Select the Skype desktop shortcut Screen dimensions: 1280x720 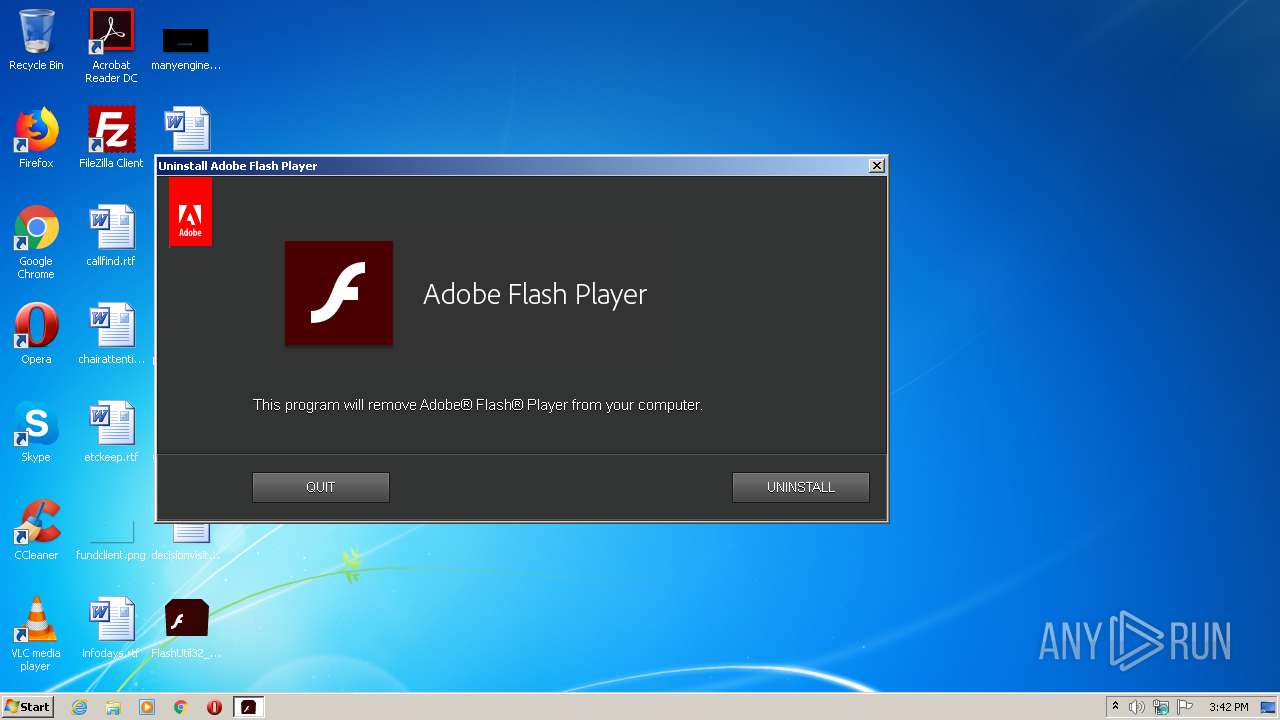point(36,432)
